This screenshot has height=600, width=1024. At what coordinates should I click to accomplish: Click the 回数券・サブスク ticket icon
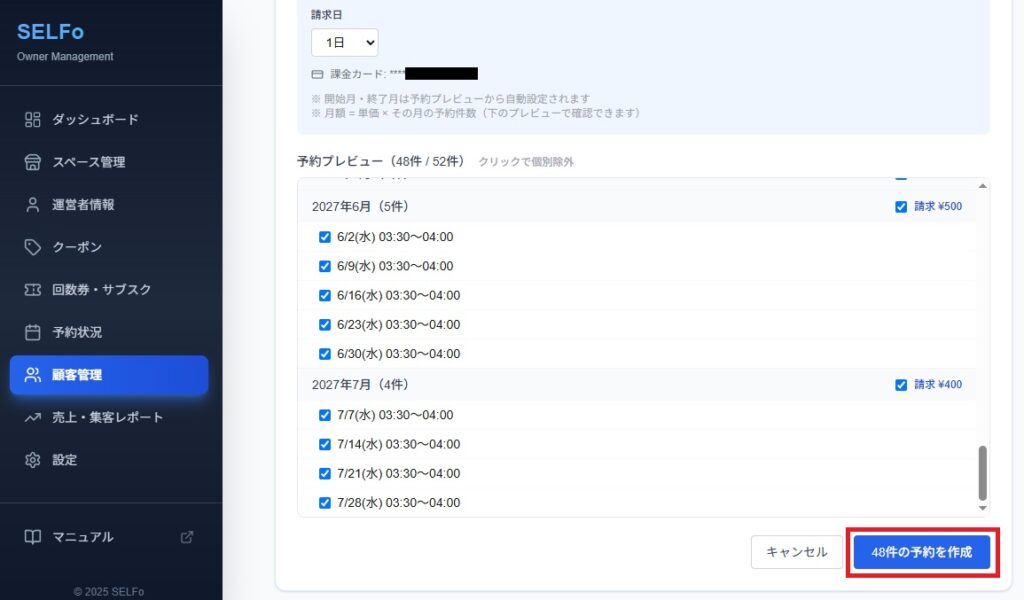[x=33, y=289]
